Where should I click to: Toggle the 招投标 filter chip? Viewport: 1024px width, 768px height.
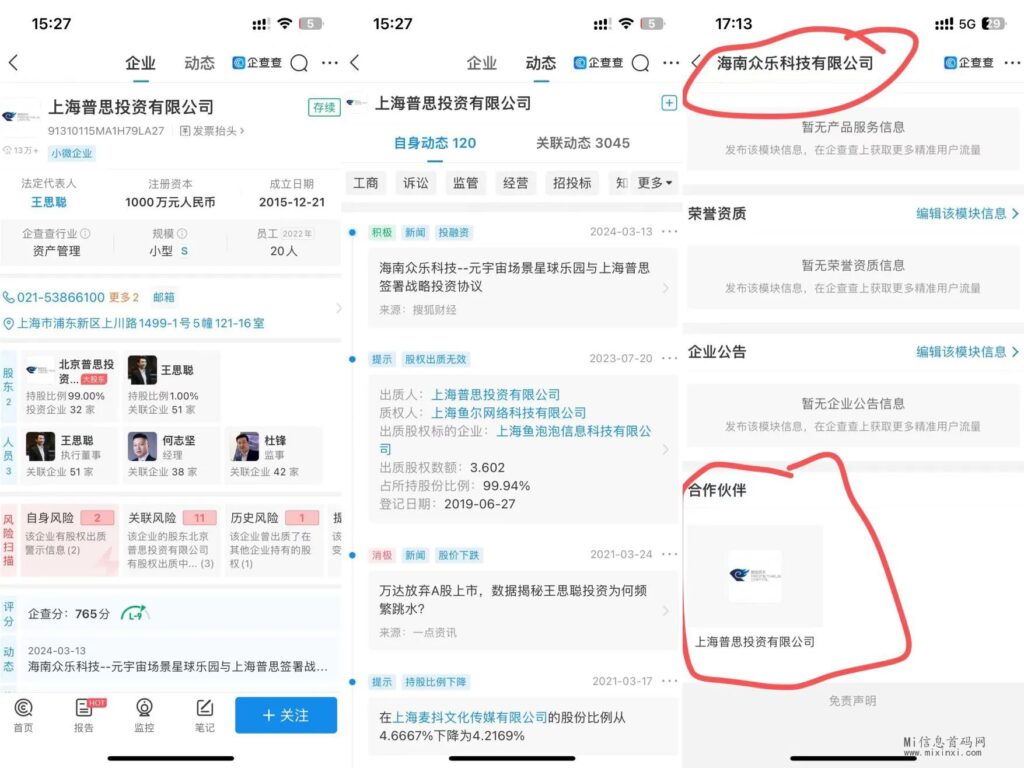pos(572,183)
